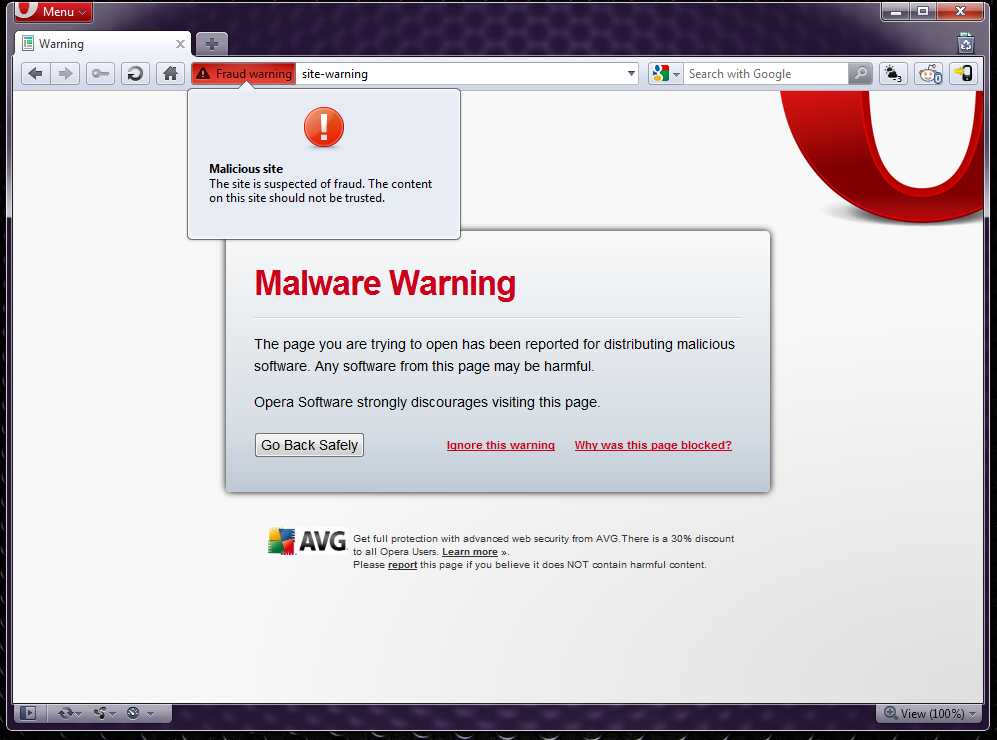Open the closed tabs trash icon
Viewport: 997px width, 740px height.
[x=965, y=42]
